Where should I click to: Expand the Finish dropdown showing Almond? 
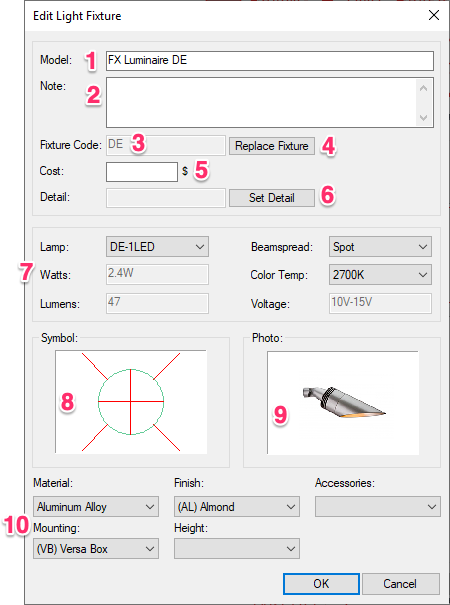click(237, 507)
